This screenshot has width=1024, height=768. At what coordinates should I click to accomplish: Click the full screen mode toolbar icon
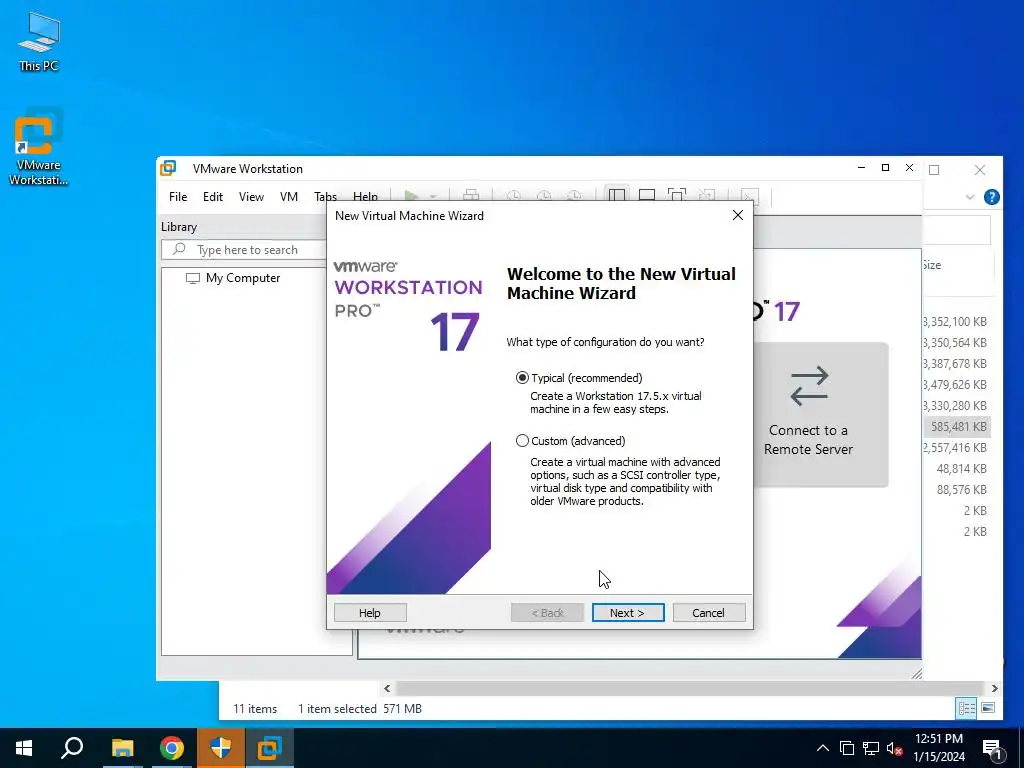click(677, 195)
